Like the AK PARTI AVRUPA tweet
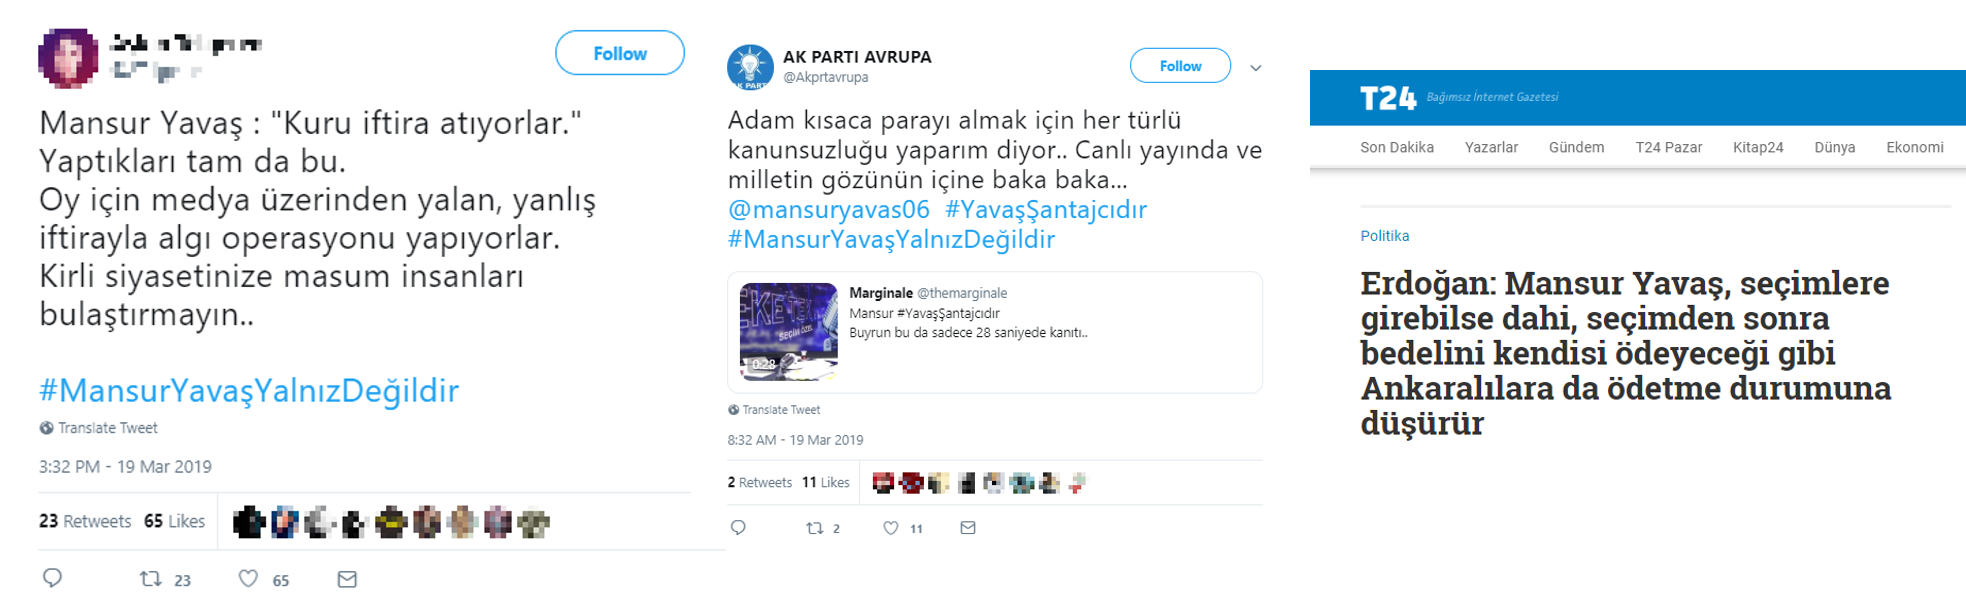The image size is (1966, 608). [x=890, y=528]
